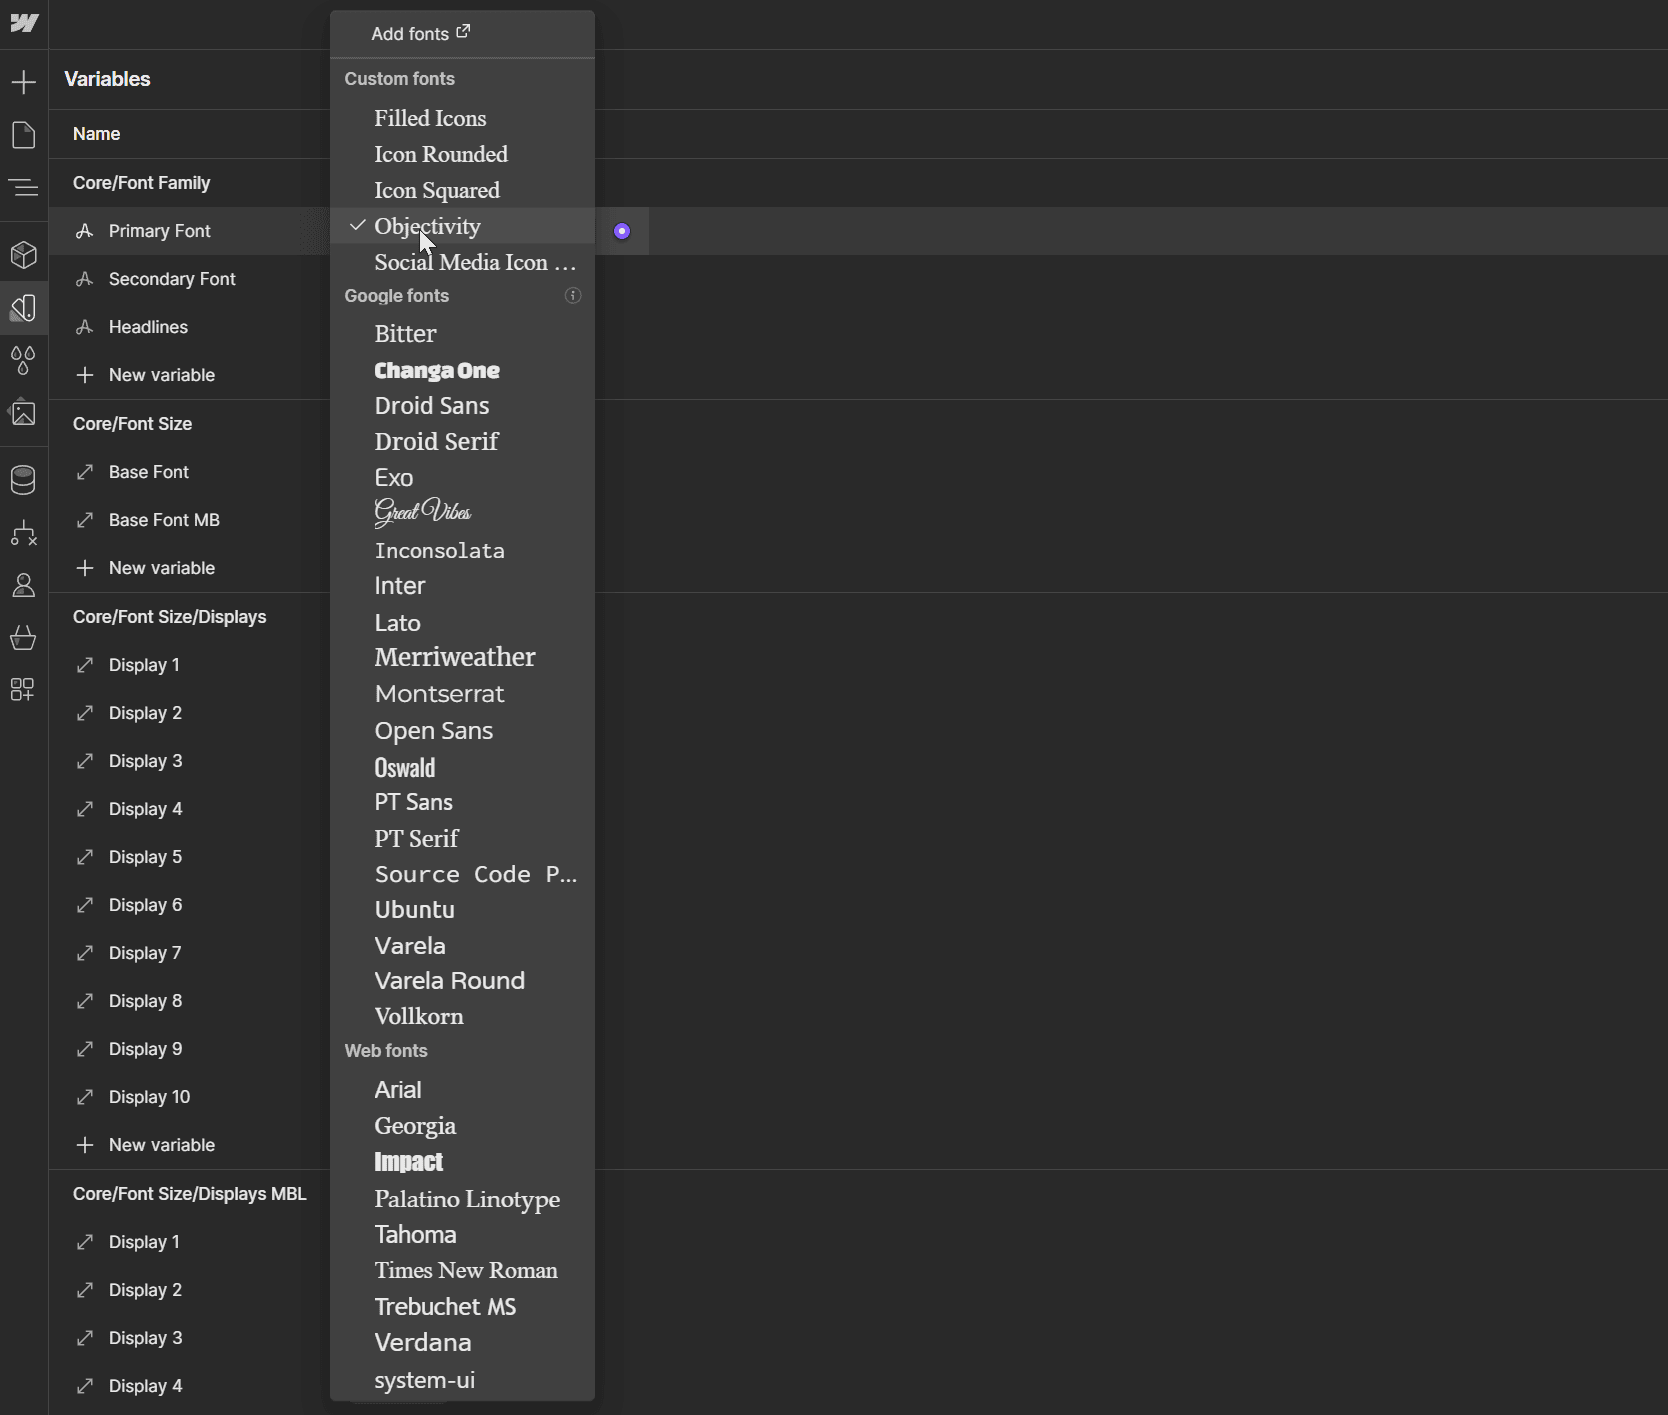Viewport: 1668px width, 1415px height.
Task: Choose Droid Sans font
Action: click(462, 406)
